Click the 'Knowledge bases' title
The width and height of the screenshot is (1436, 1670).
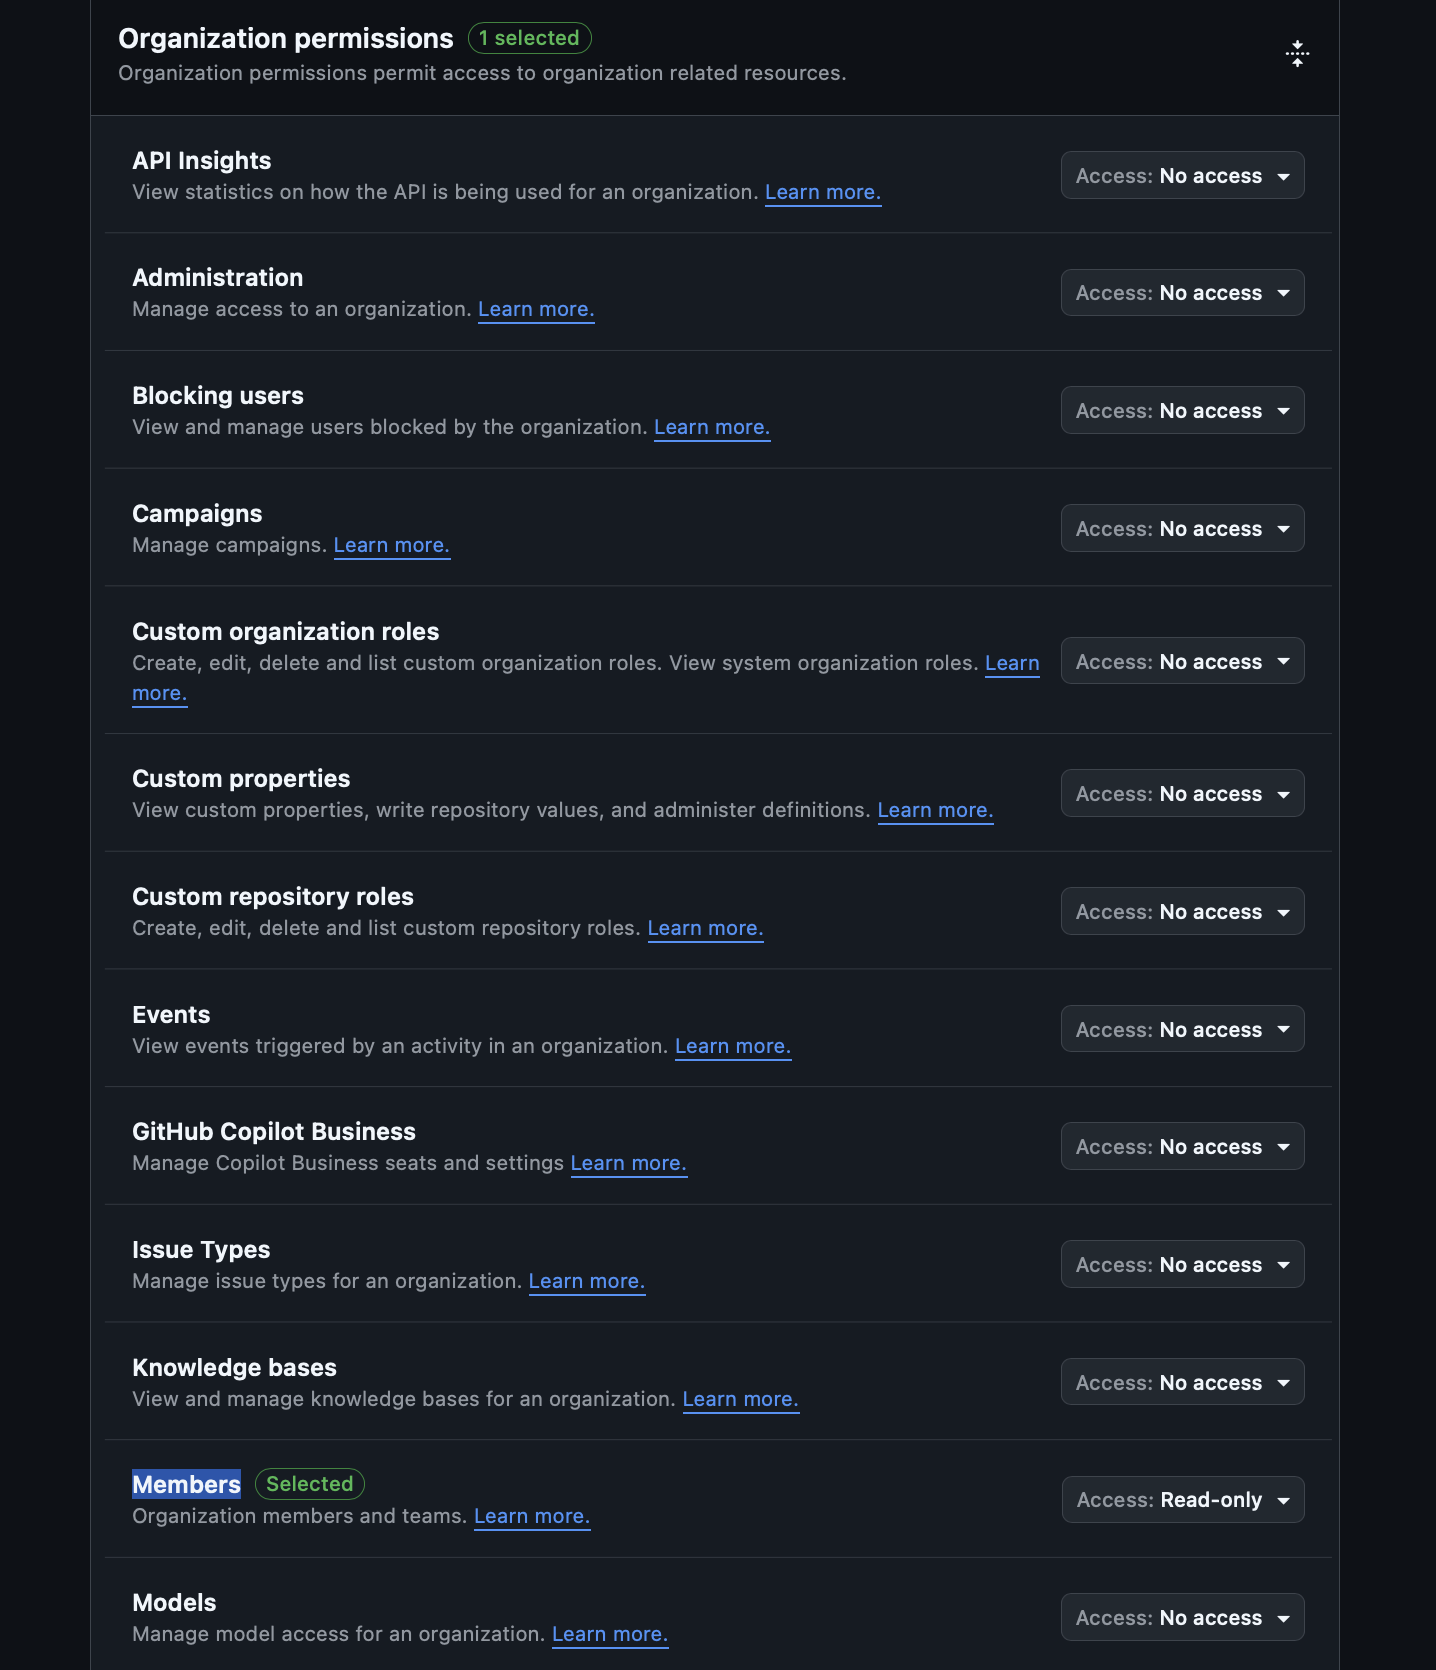(x=234, y=1368)
